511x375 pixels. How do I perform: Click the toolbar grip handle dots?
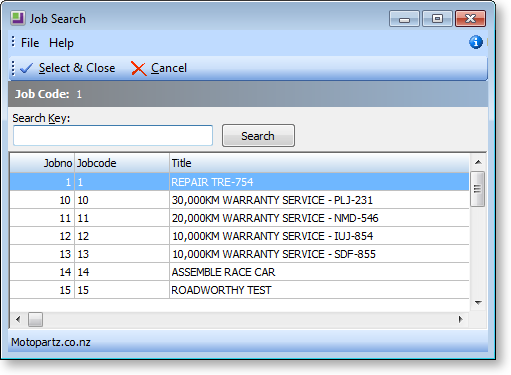13,68
